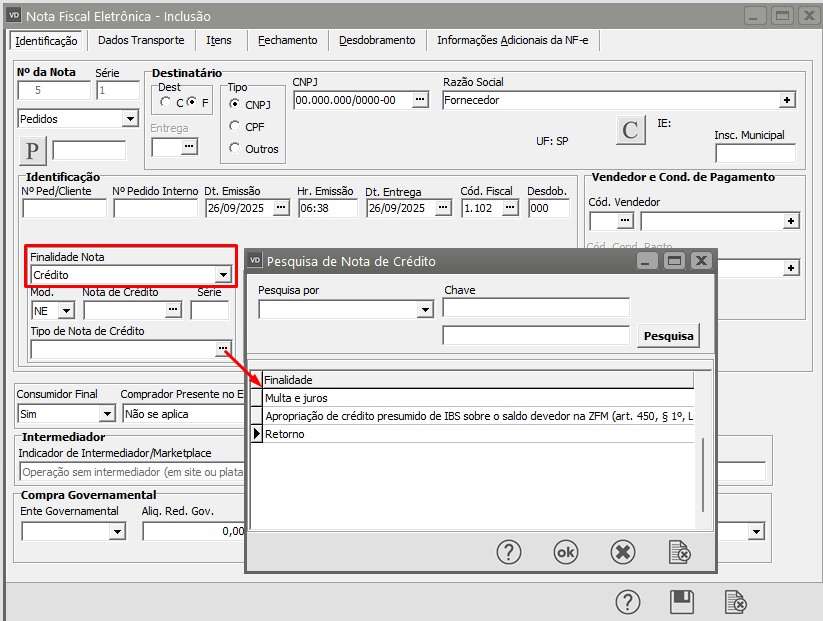
Task: Open the Pesquisa por dropdown
Action: pos(424,310)
